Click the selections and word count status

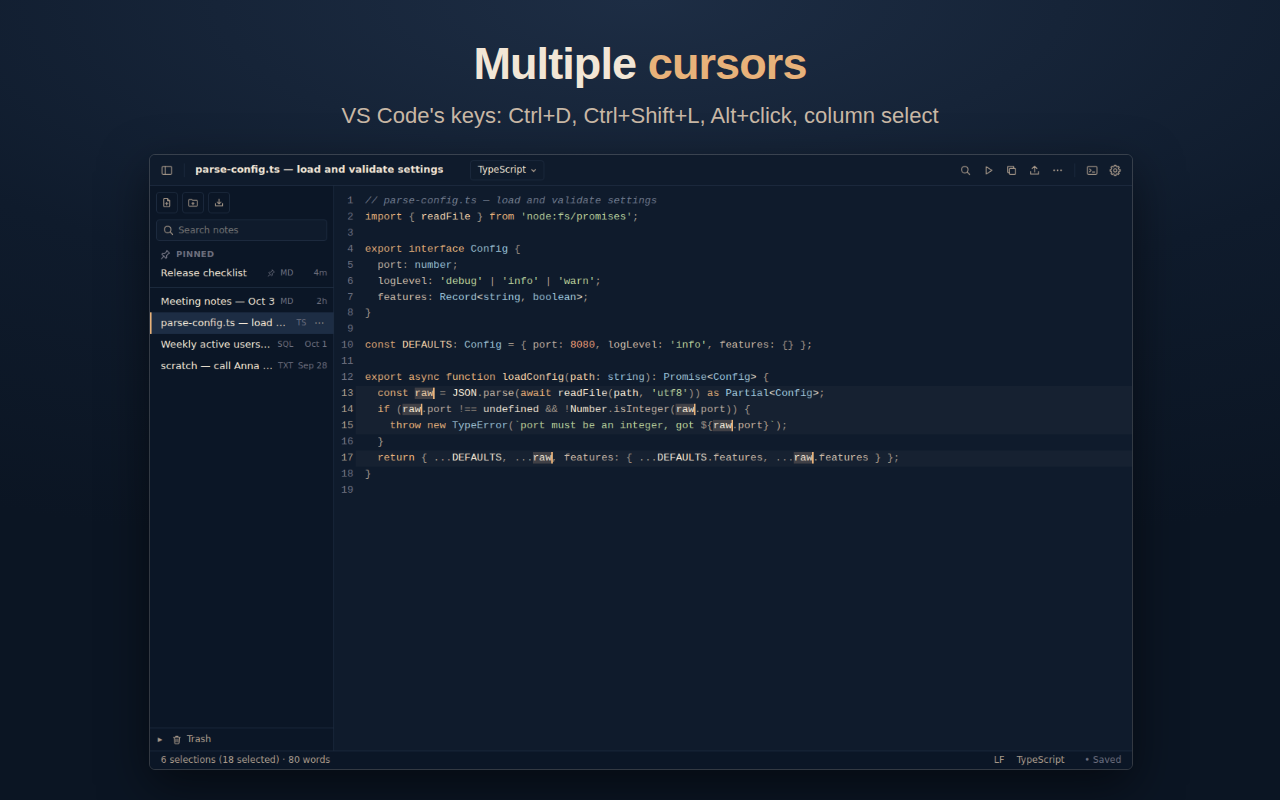pos(245,760)
